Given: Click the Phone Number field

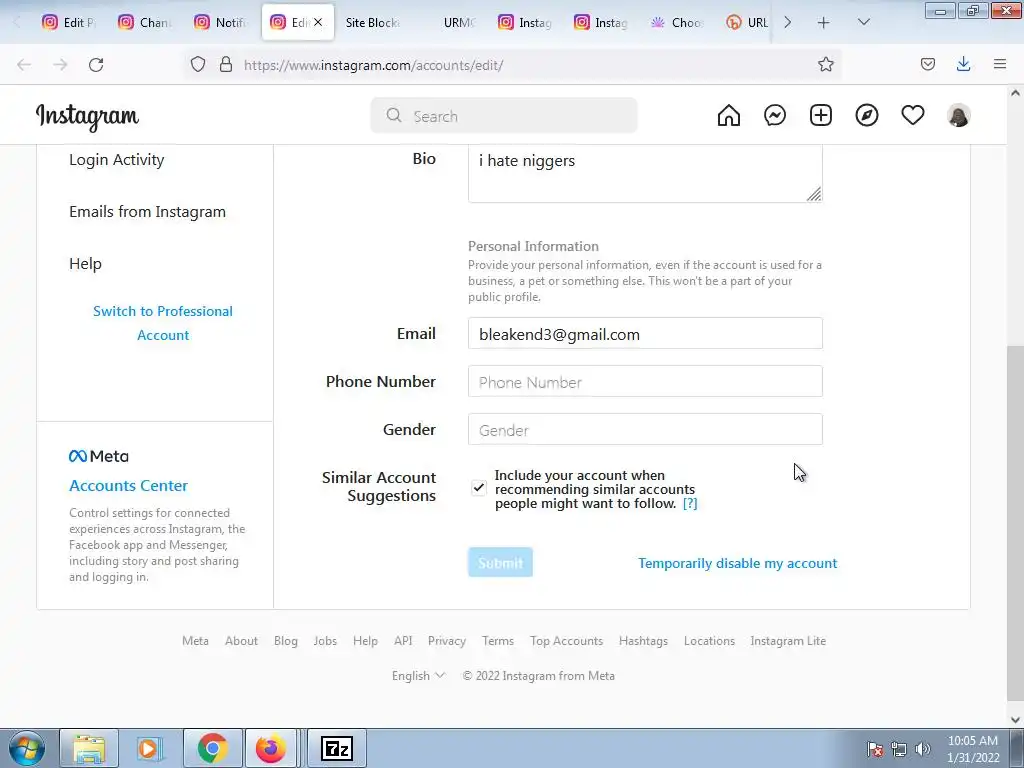Looking at the screenshot, I should (645, 381).
